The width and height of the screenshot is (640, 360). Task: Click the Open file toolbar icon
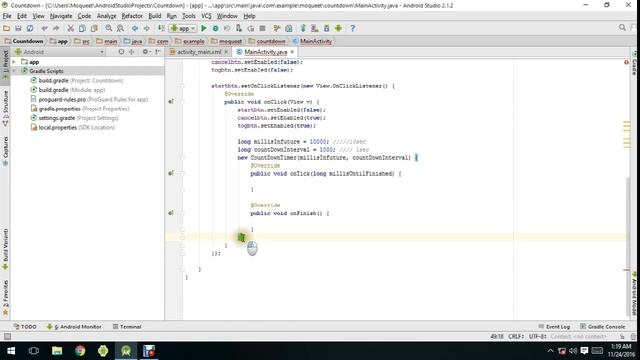coord(6,28)
